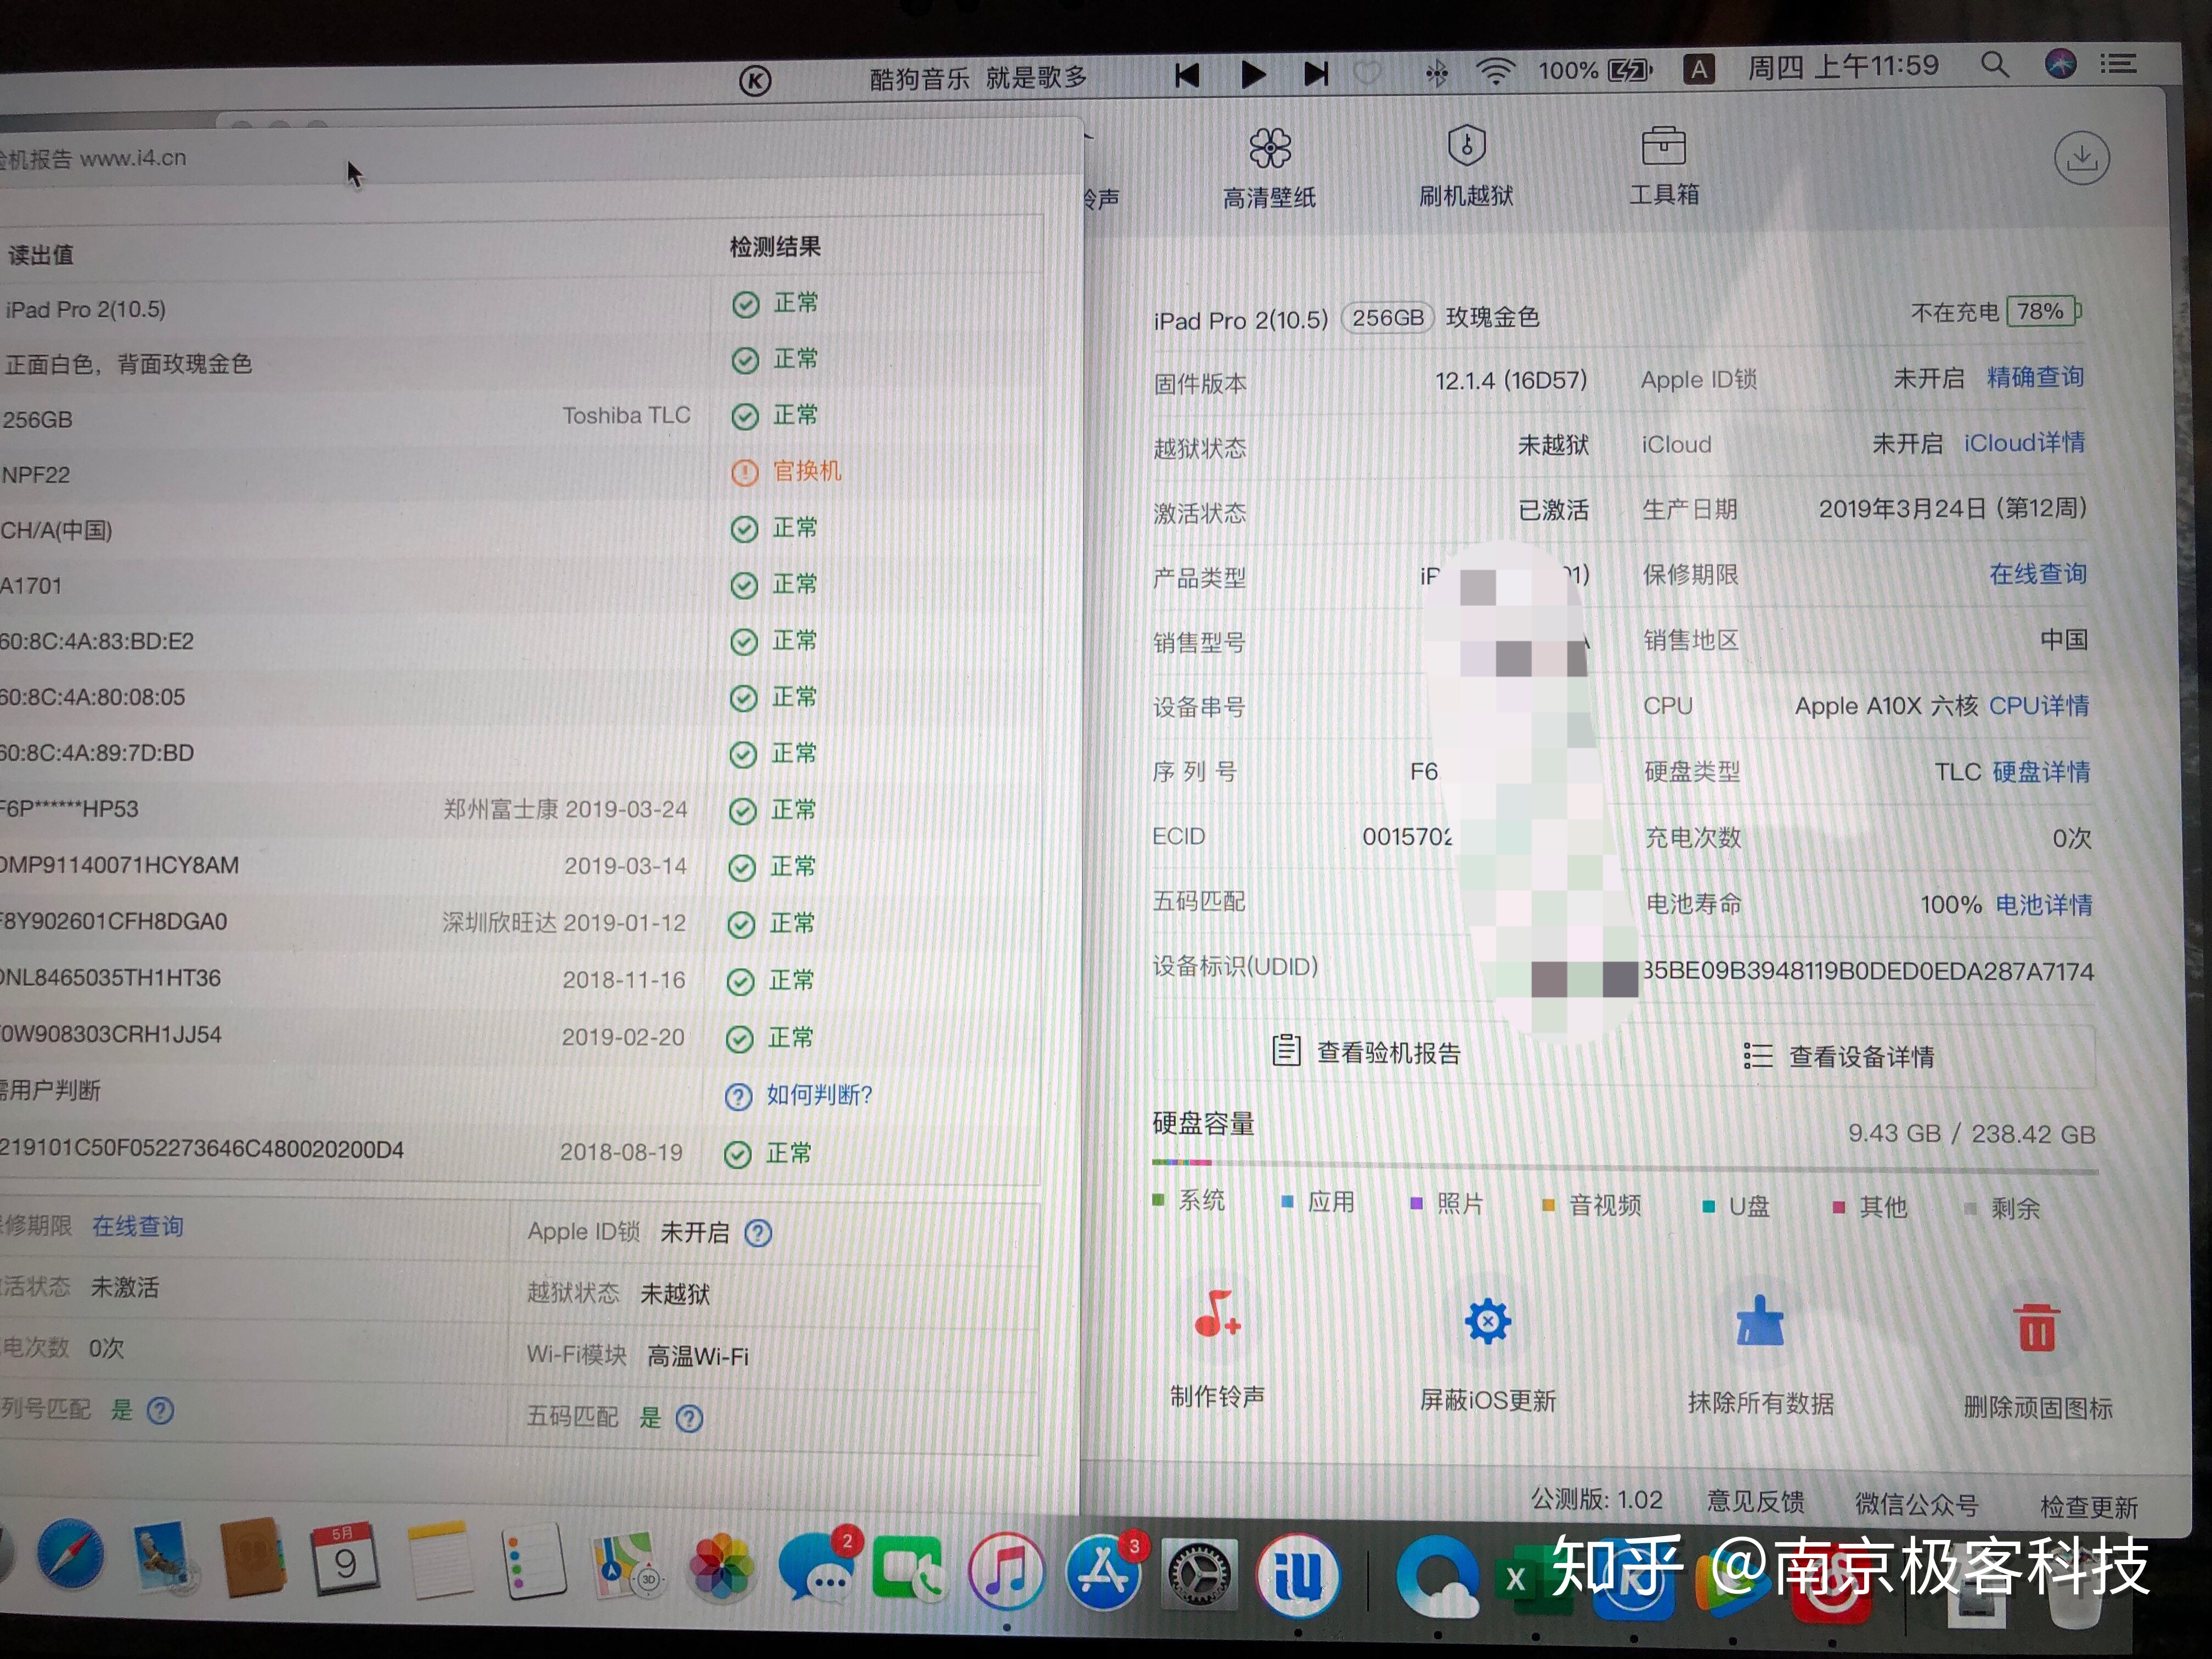Open Spotlight search magnifier
This screenshot has width=2212, height=1659.
tap(1995, 65)
